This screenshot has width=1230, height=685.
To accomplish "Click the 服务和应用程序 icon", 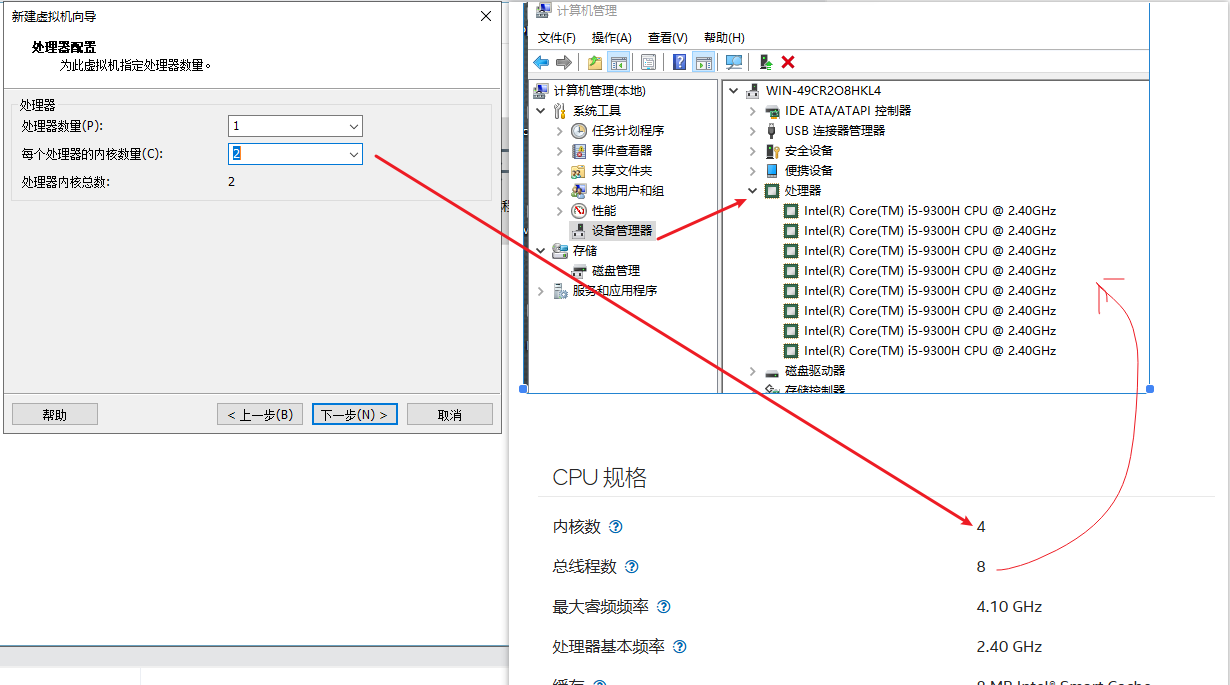I will [x=560, y=290].
